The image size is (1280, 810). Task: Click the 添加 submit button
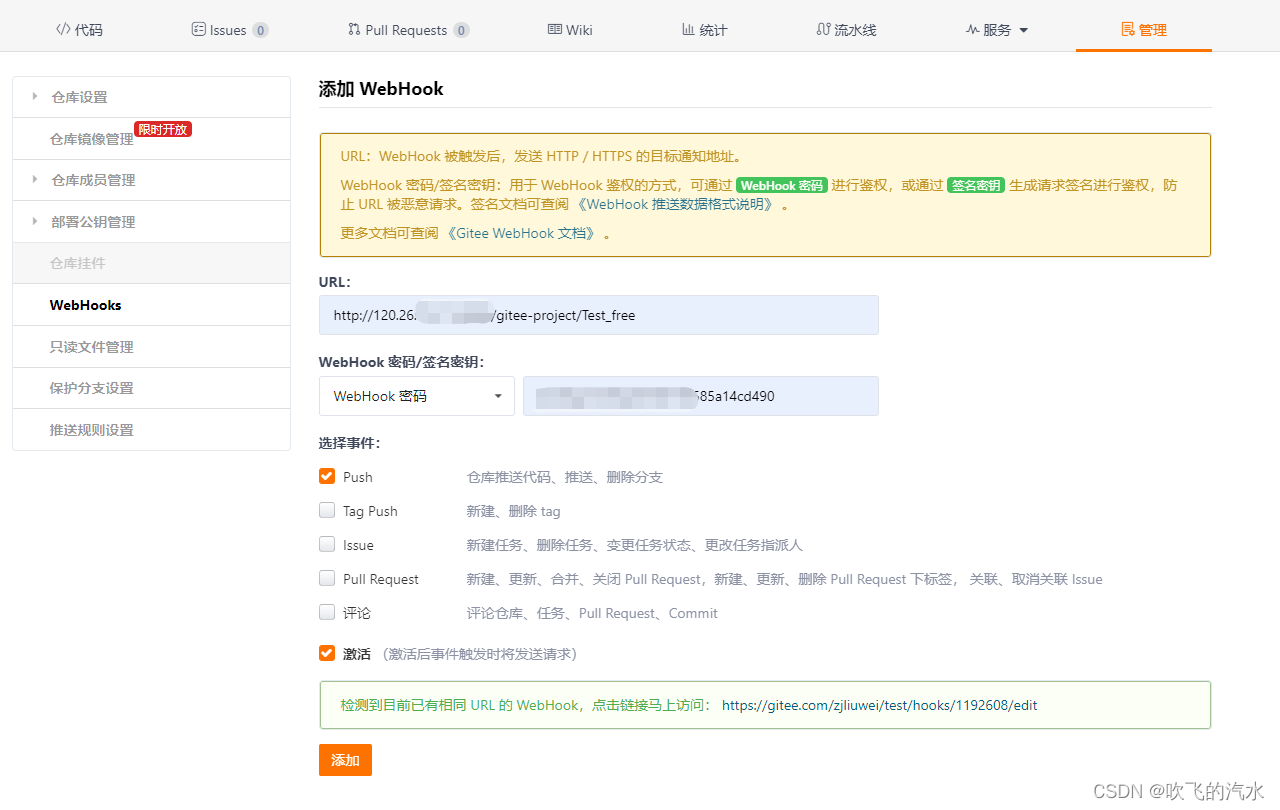point(345,760)
